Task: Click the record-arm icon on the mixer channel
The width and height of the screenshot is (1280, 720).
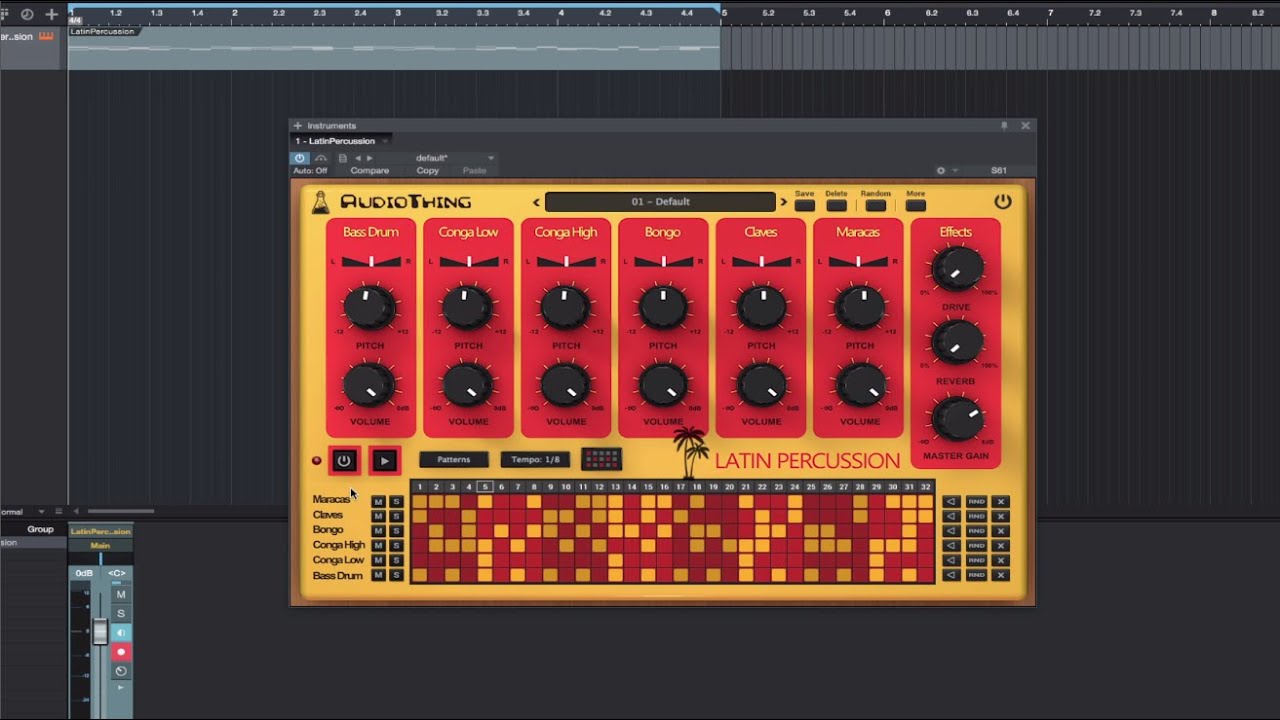Action: pyautogui.click(x=120, y=651)
